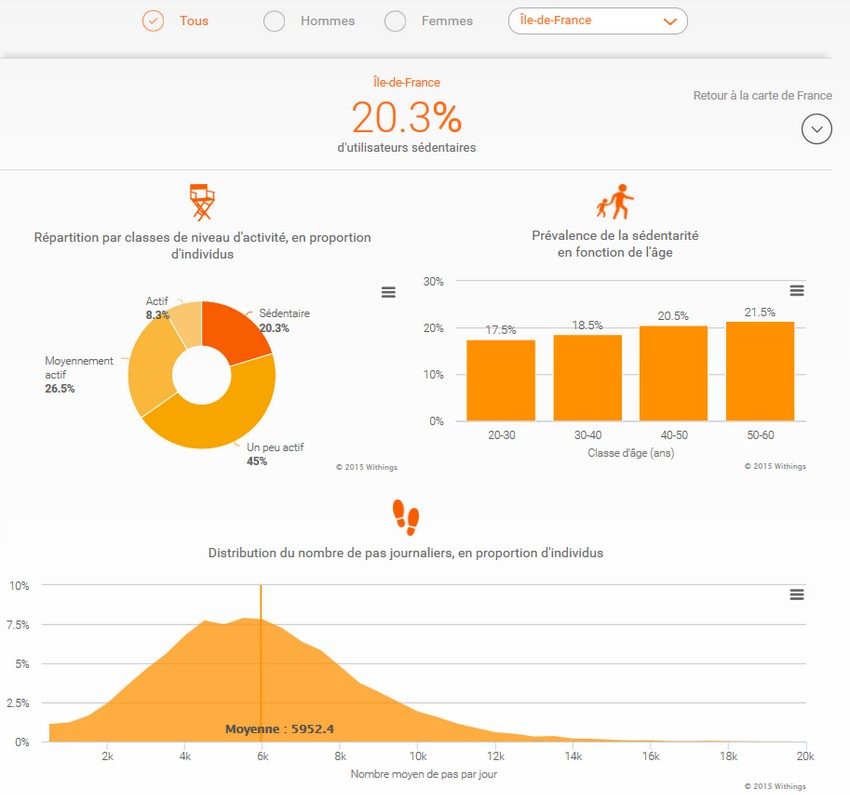Click the orange footprints icon
Image resolution: width=850 pixels, height=795 pixels.
click(x=405, y=516)
